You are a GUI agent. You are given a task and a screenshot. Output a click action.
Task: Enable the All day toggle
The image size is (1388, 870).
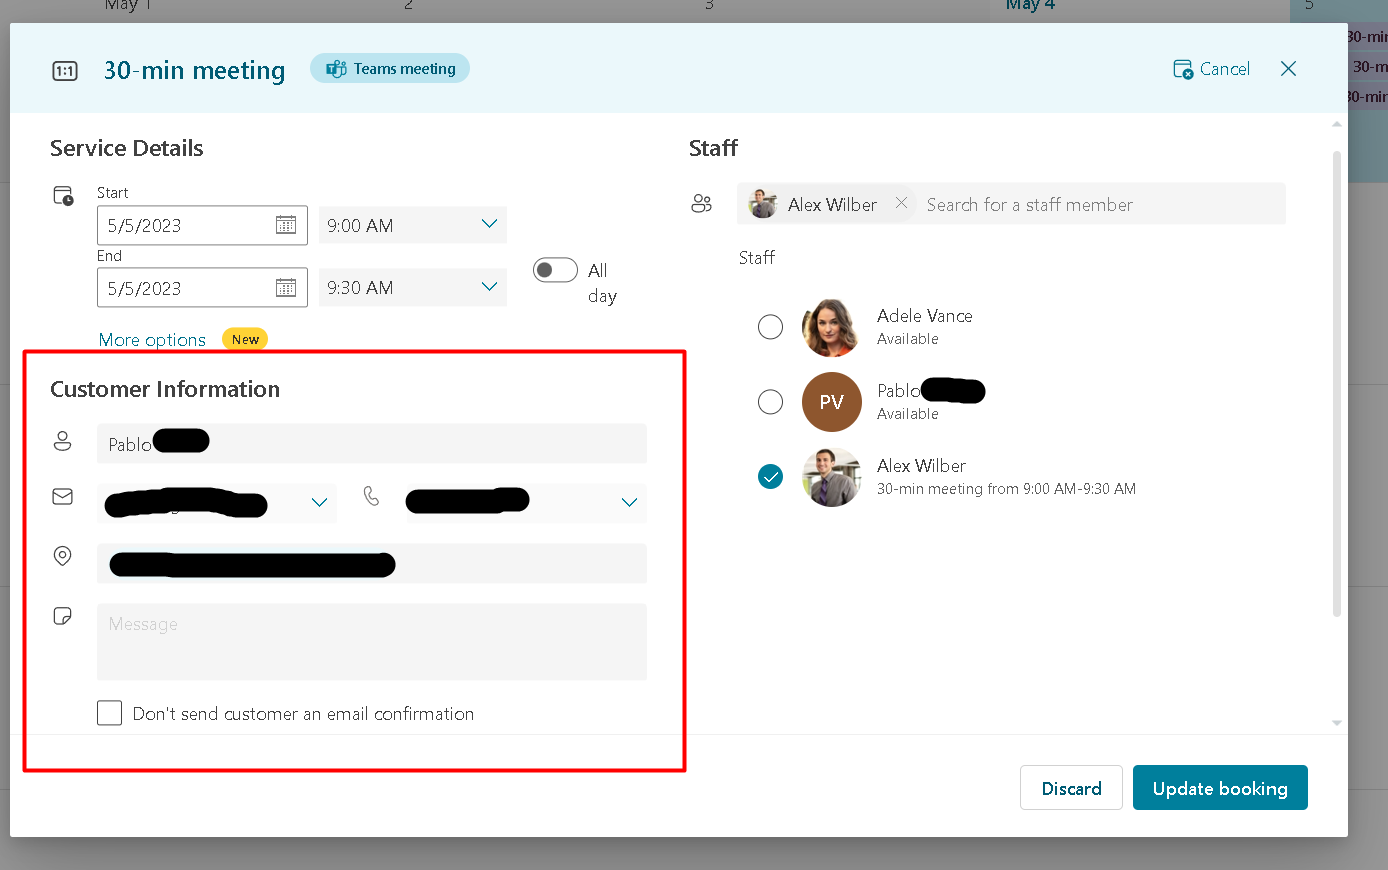(555, 270)
